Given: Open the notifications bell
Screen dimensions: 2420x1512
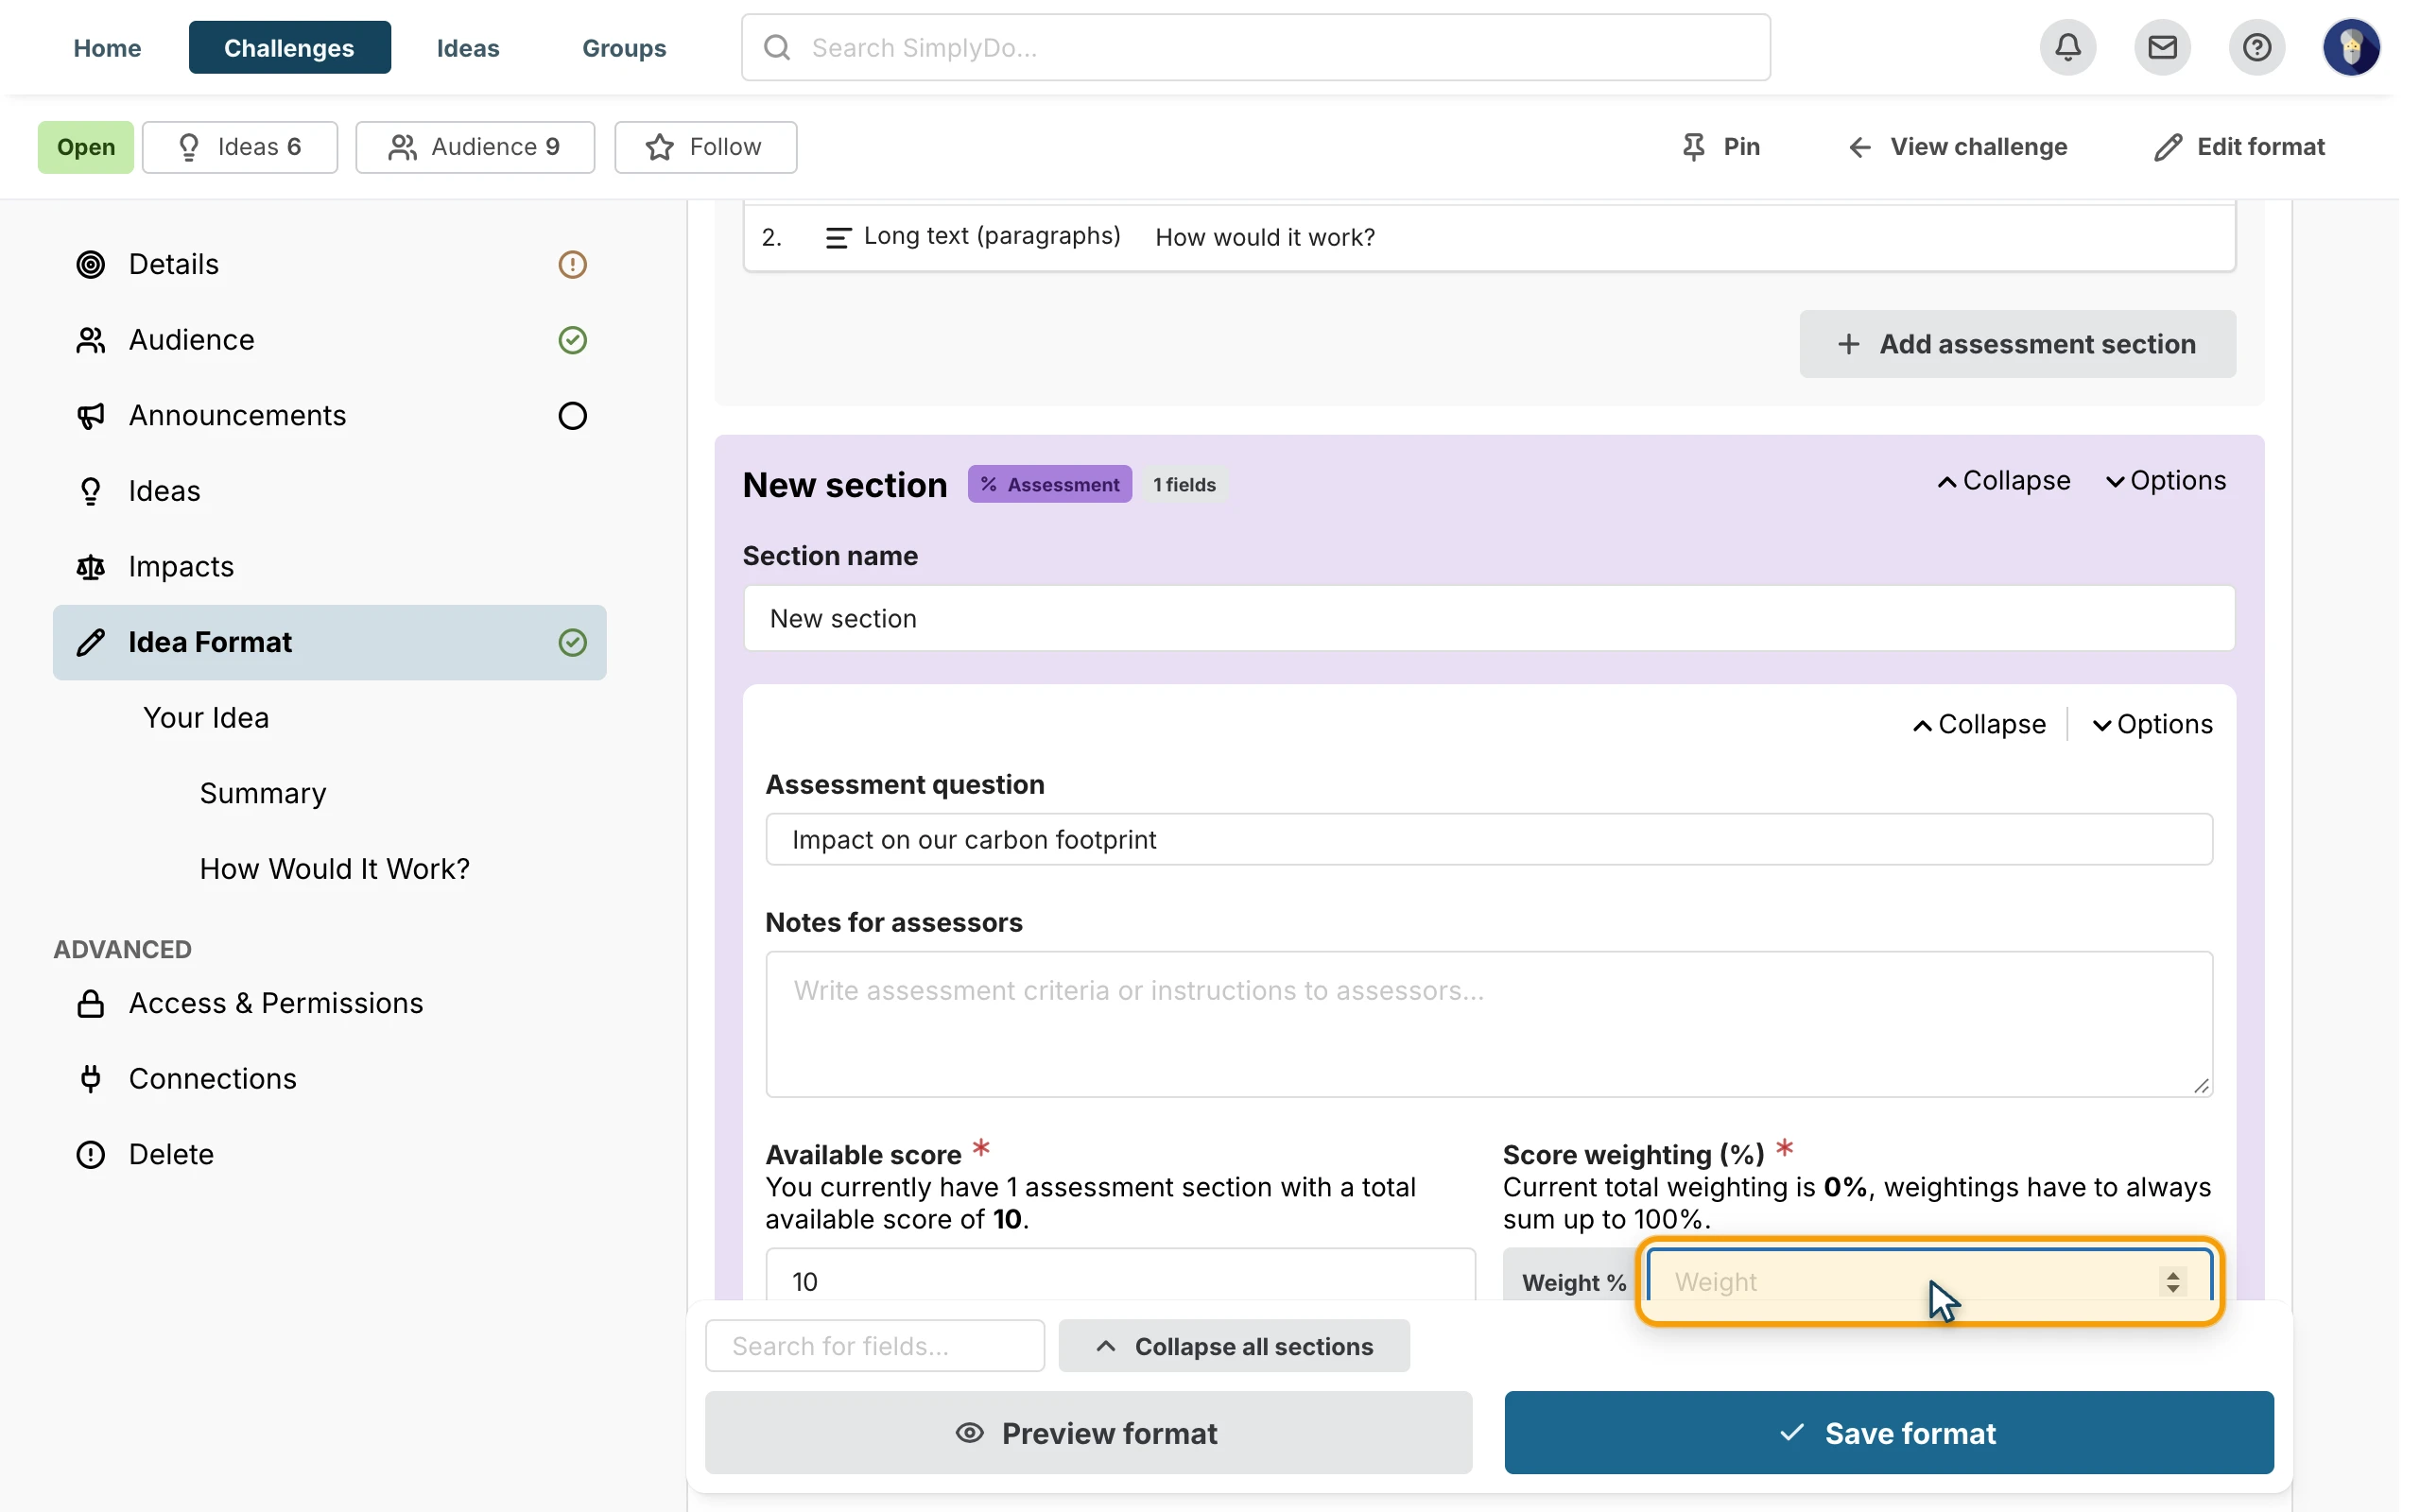Looking at the screenshot, I should tap(2067, 47).
